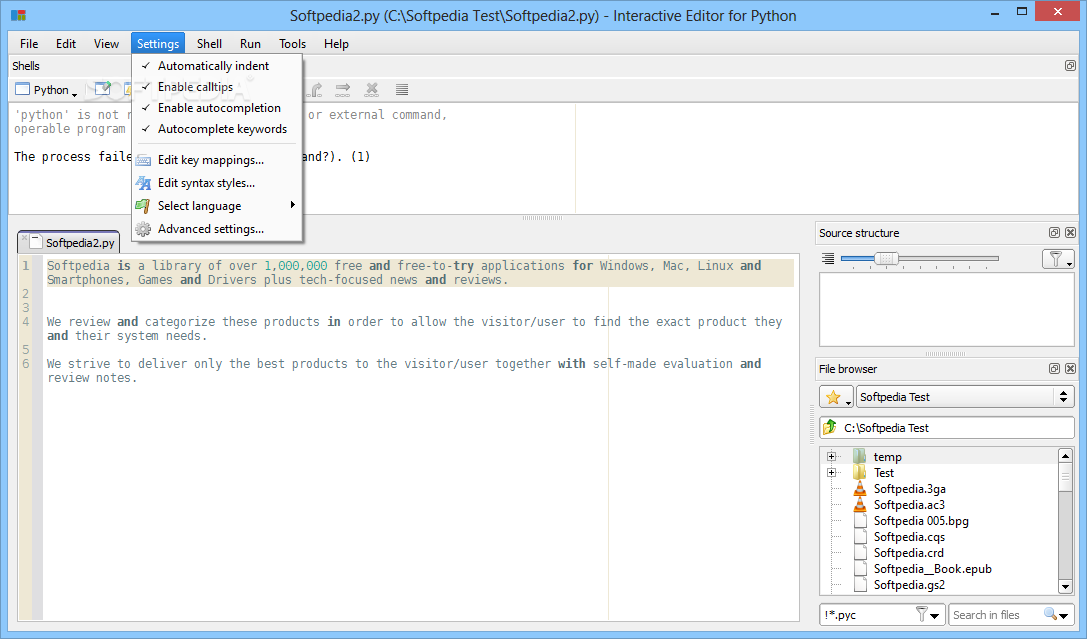Click the shell output line 'The process faile'
1087x639 pixels.
(73, 157)
